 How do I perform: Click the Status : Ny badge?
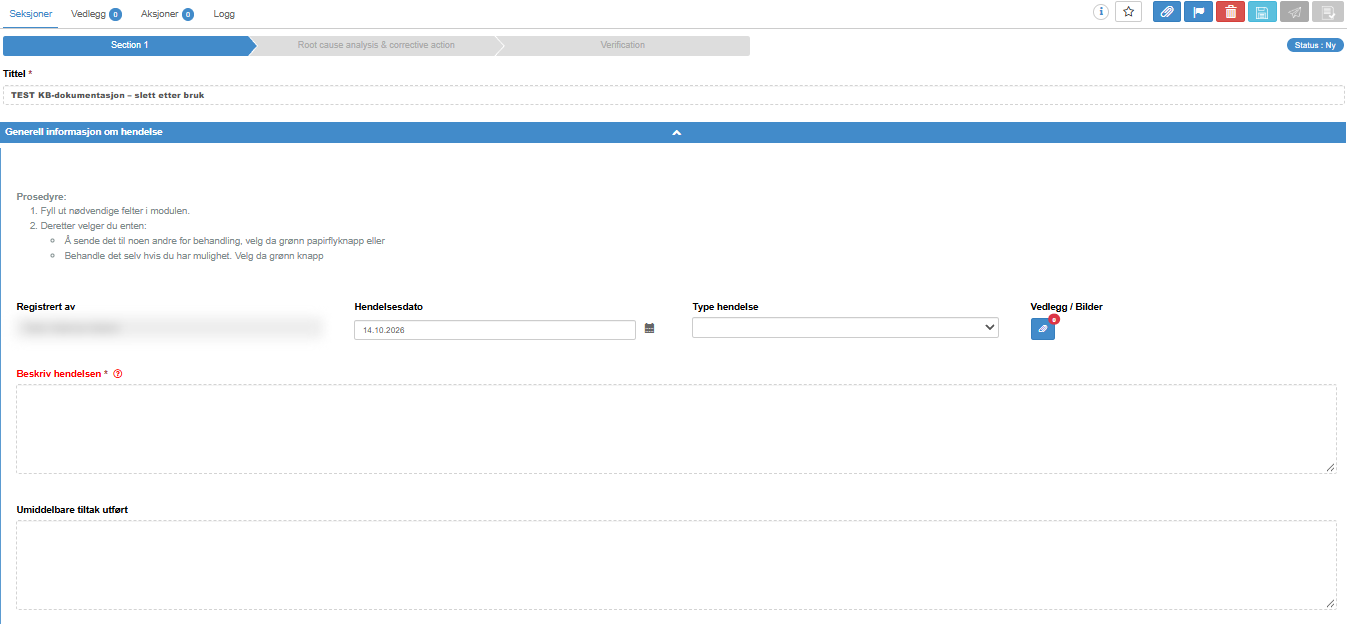[x=1315, y=45]
